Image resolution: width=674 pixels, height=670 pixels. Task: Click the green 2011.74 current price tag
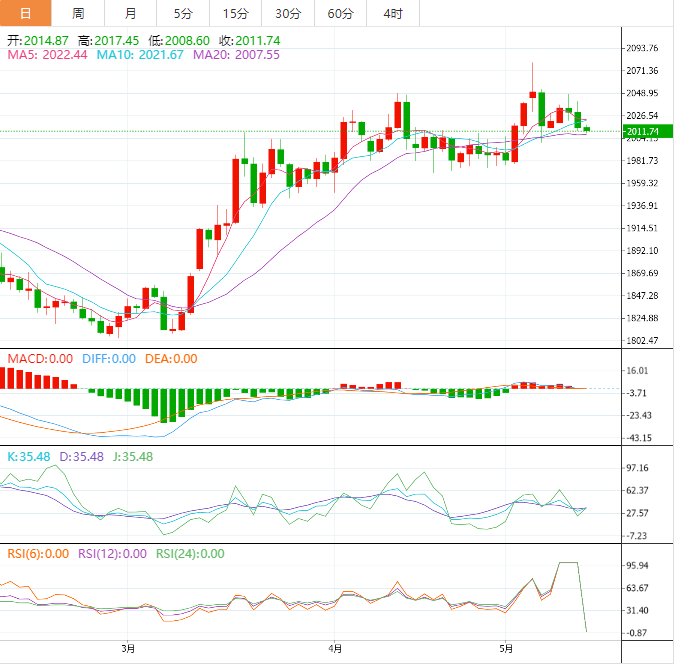tap(648, 131)
